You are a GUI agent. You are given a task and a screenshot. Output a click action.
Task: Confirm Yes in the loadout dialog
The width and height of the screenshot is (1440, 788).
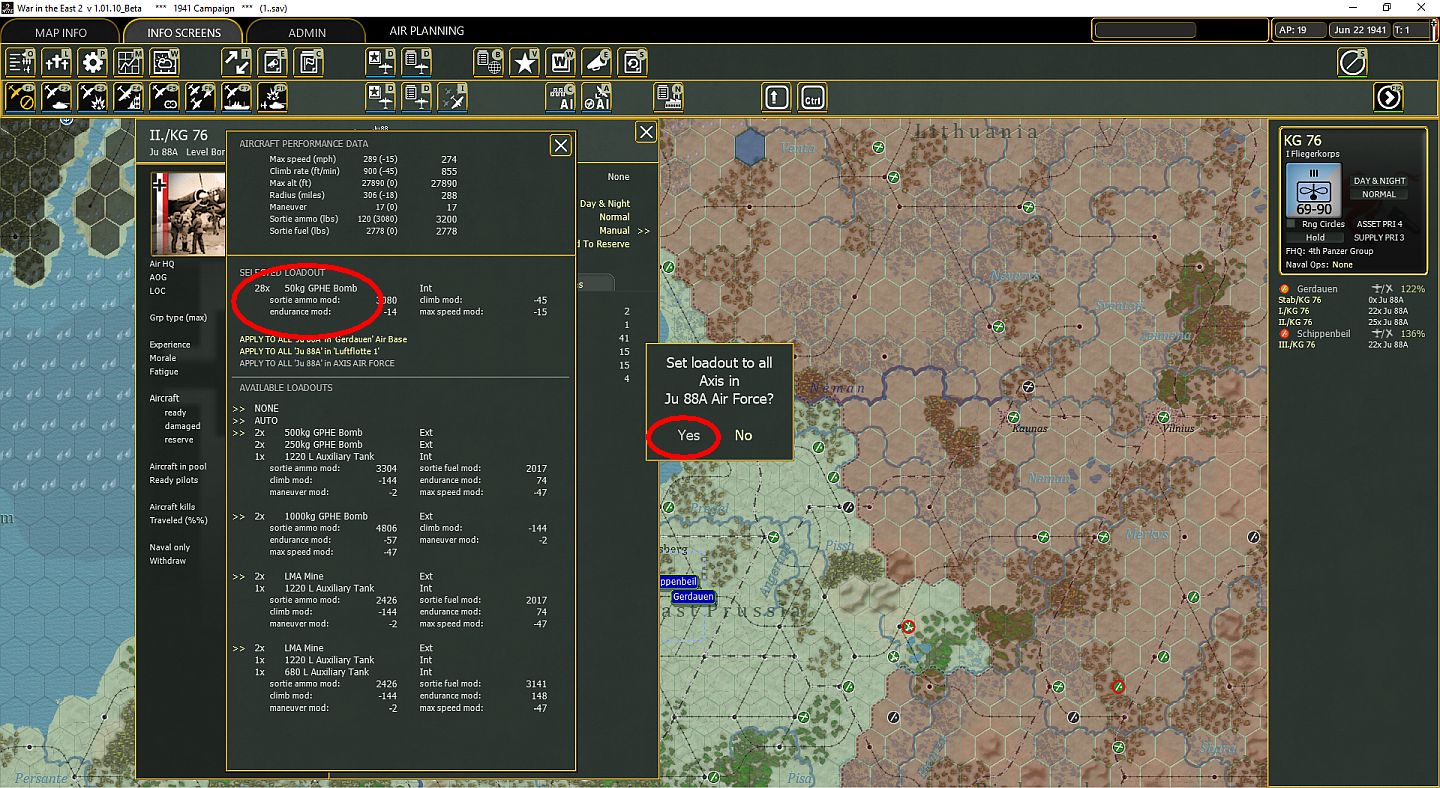pyautogui.click(x=688, y=435)
